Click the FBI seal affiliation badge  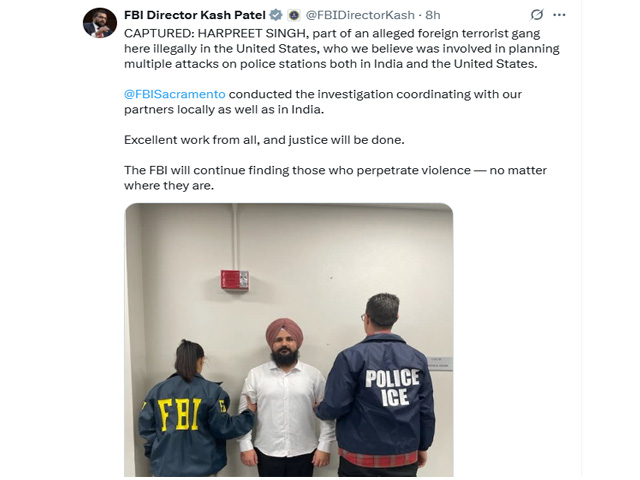click(x=294, y=15)
